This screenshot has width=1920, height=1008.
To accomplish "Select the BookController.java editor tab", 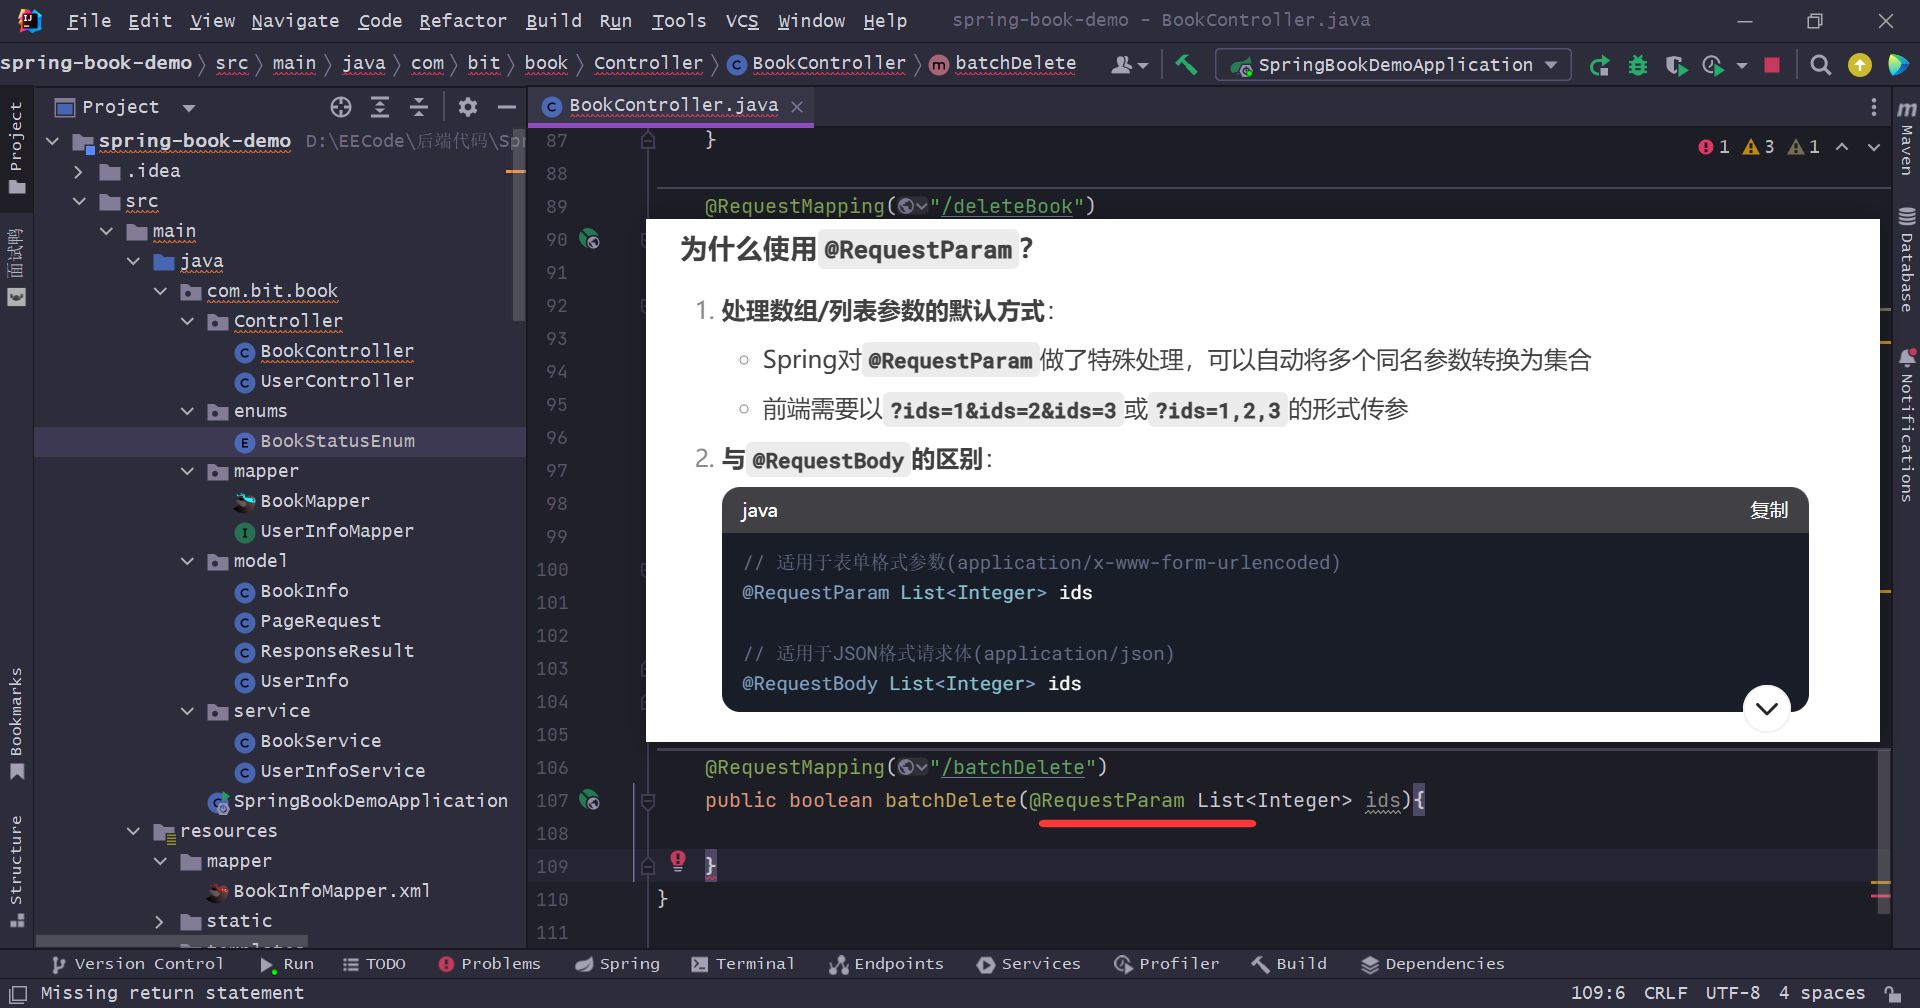I will pos(673,106).
